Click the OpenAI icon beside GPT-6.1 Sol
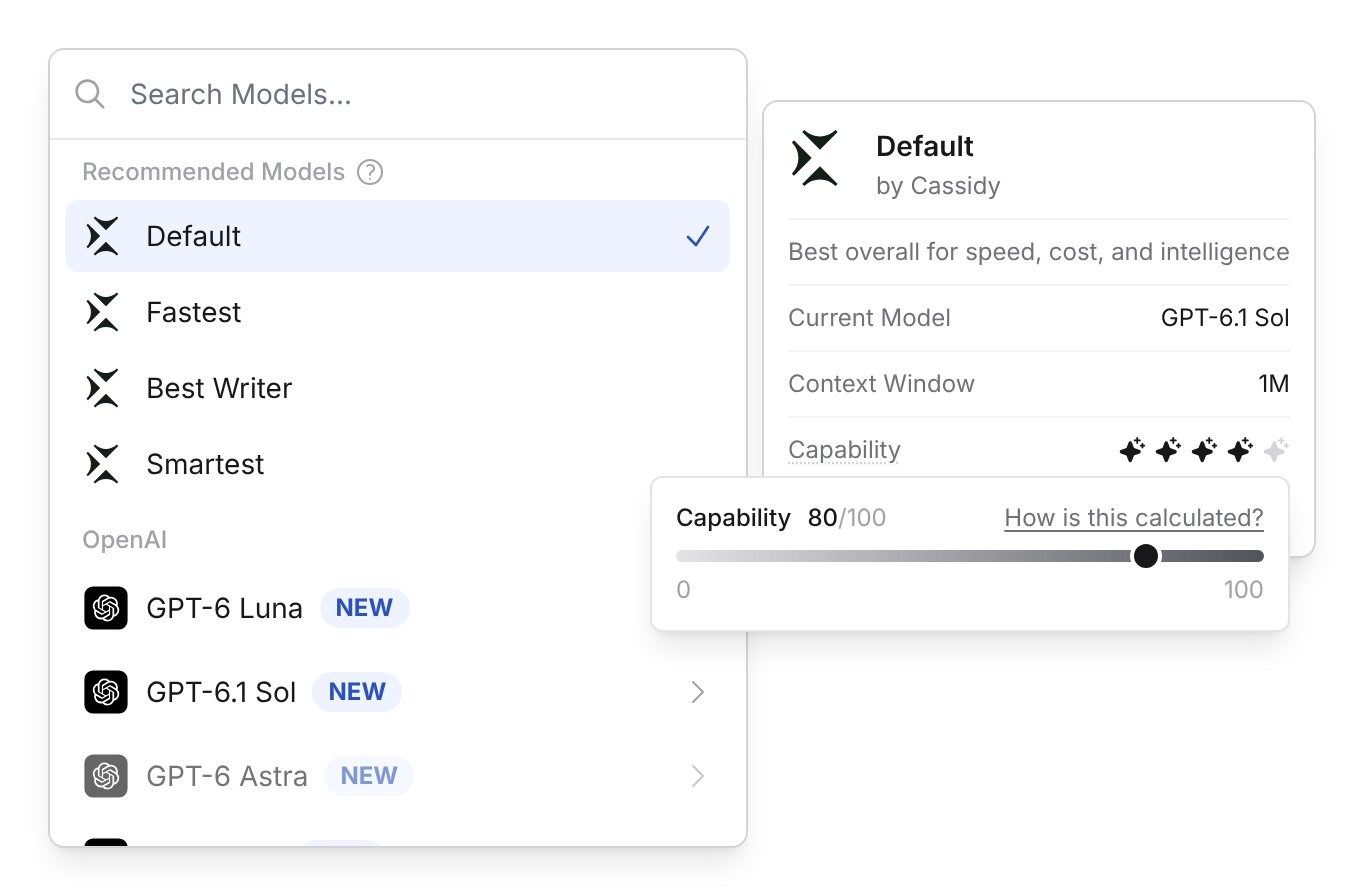Screen dimensions: 1362x896 (106, 692)
